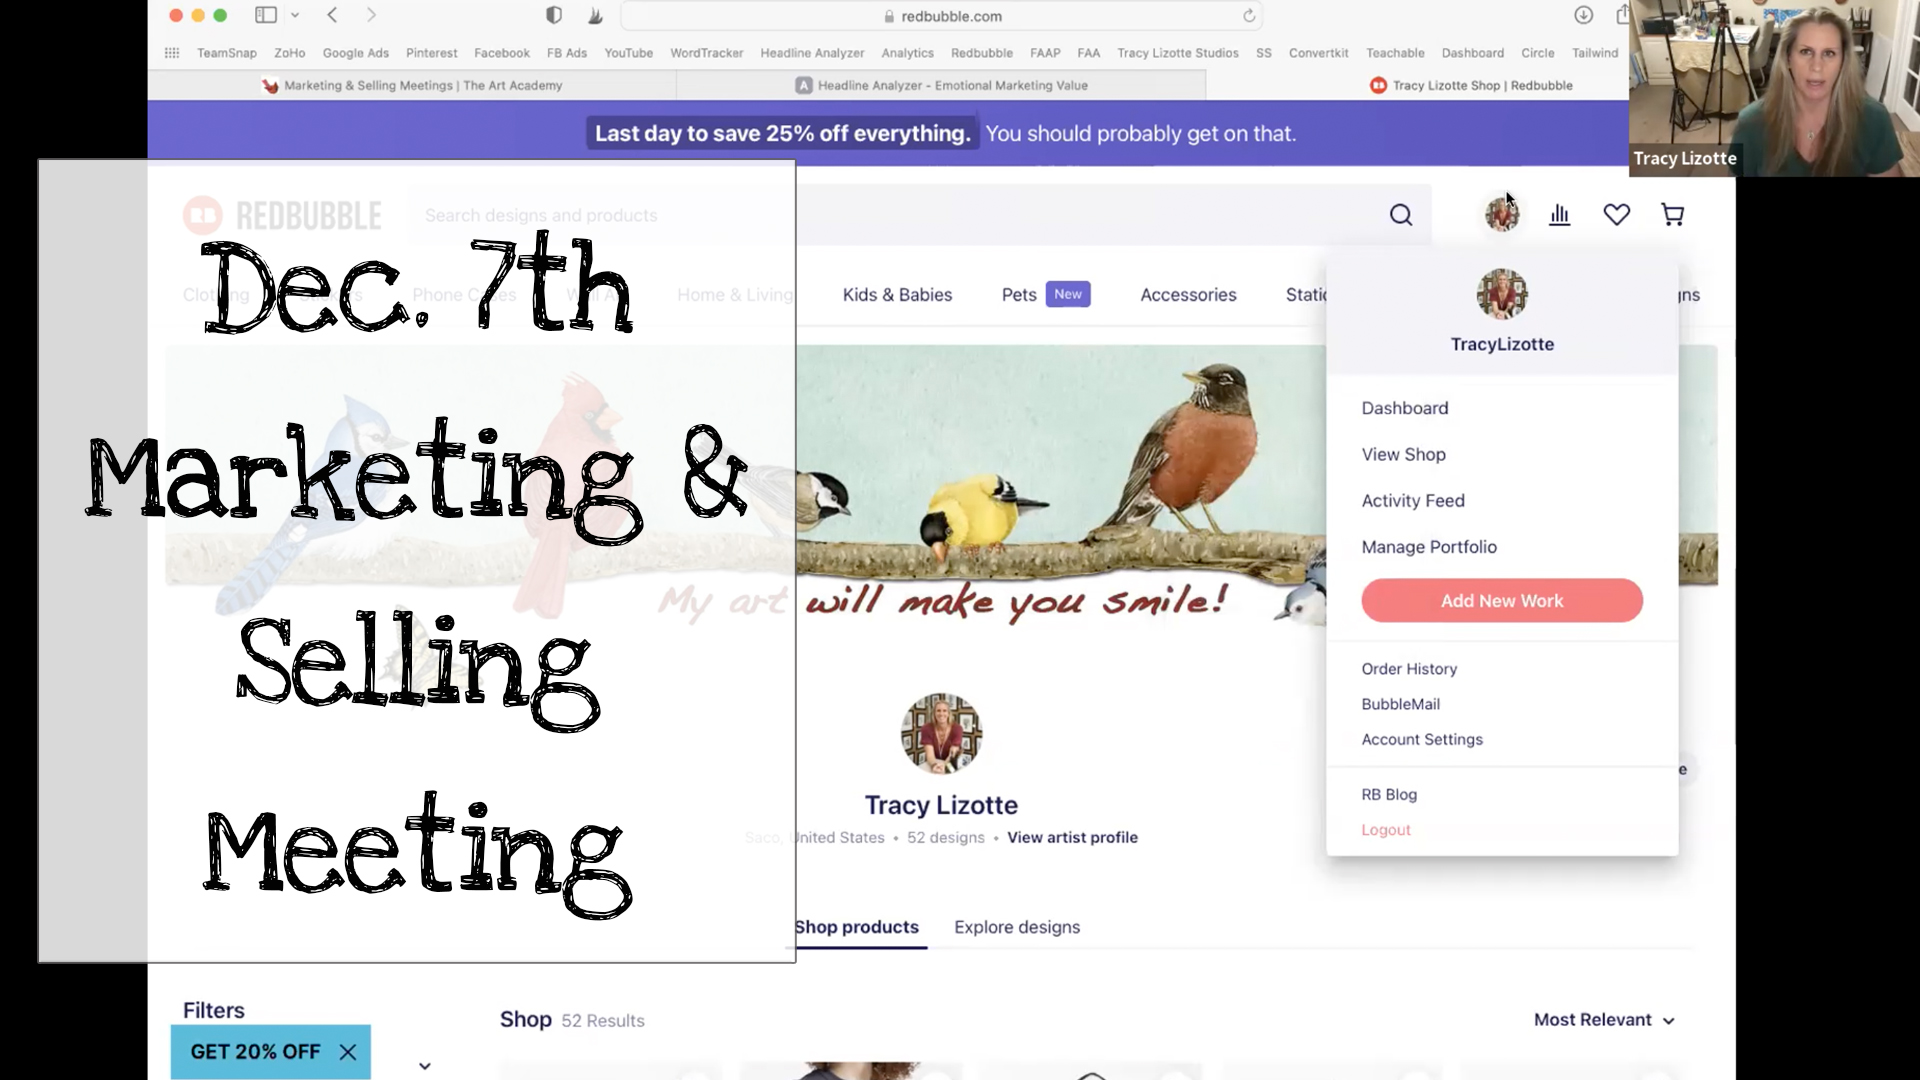Open RB Blog link
The width and height of the screenshot is (1920, 1080).
coord(1388,795)
